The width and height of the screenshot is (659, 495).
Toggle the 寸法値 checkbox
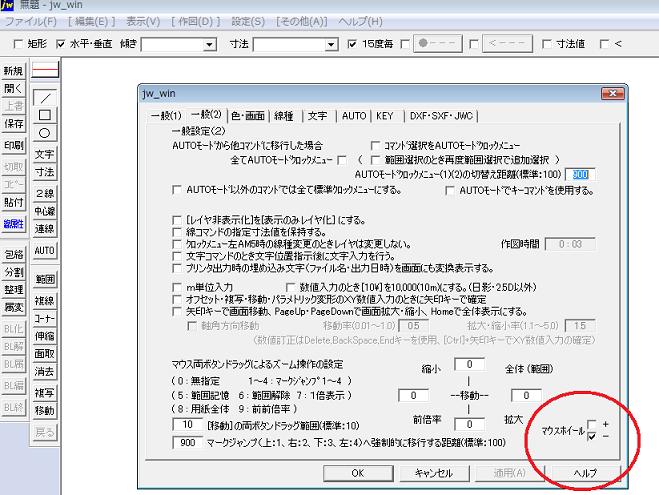[x=546, y=44]
